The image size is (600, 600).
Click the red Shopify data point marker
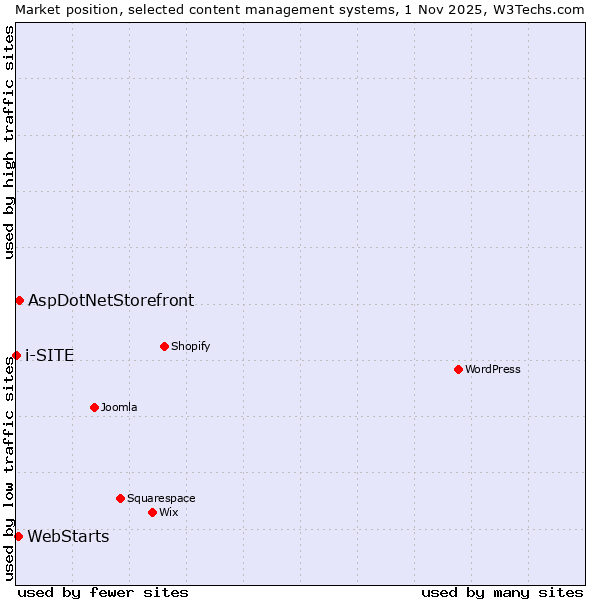(x=164, y=346)
